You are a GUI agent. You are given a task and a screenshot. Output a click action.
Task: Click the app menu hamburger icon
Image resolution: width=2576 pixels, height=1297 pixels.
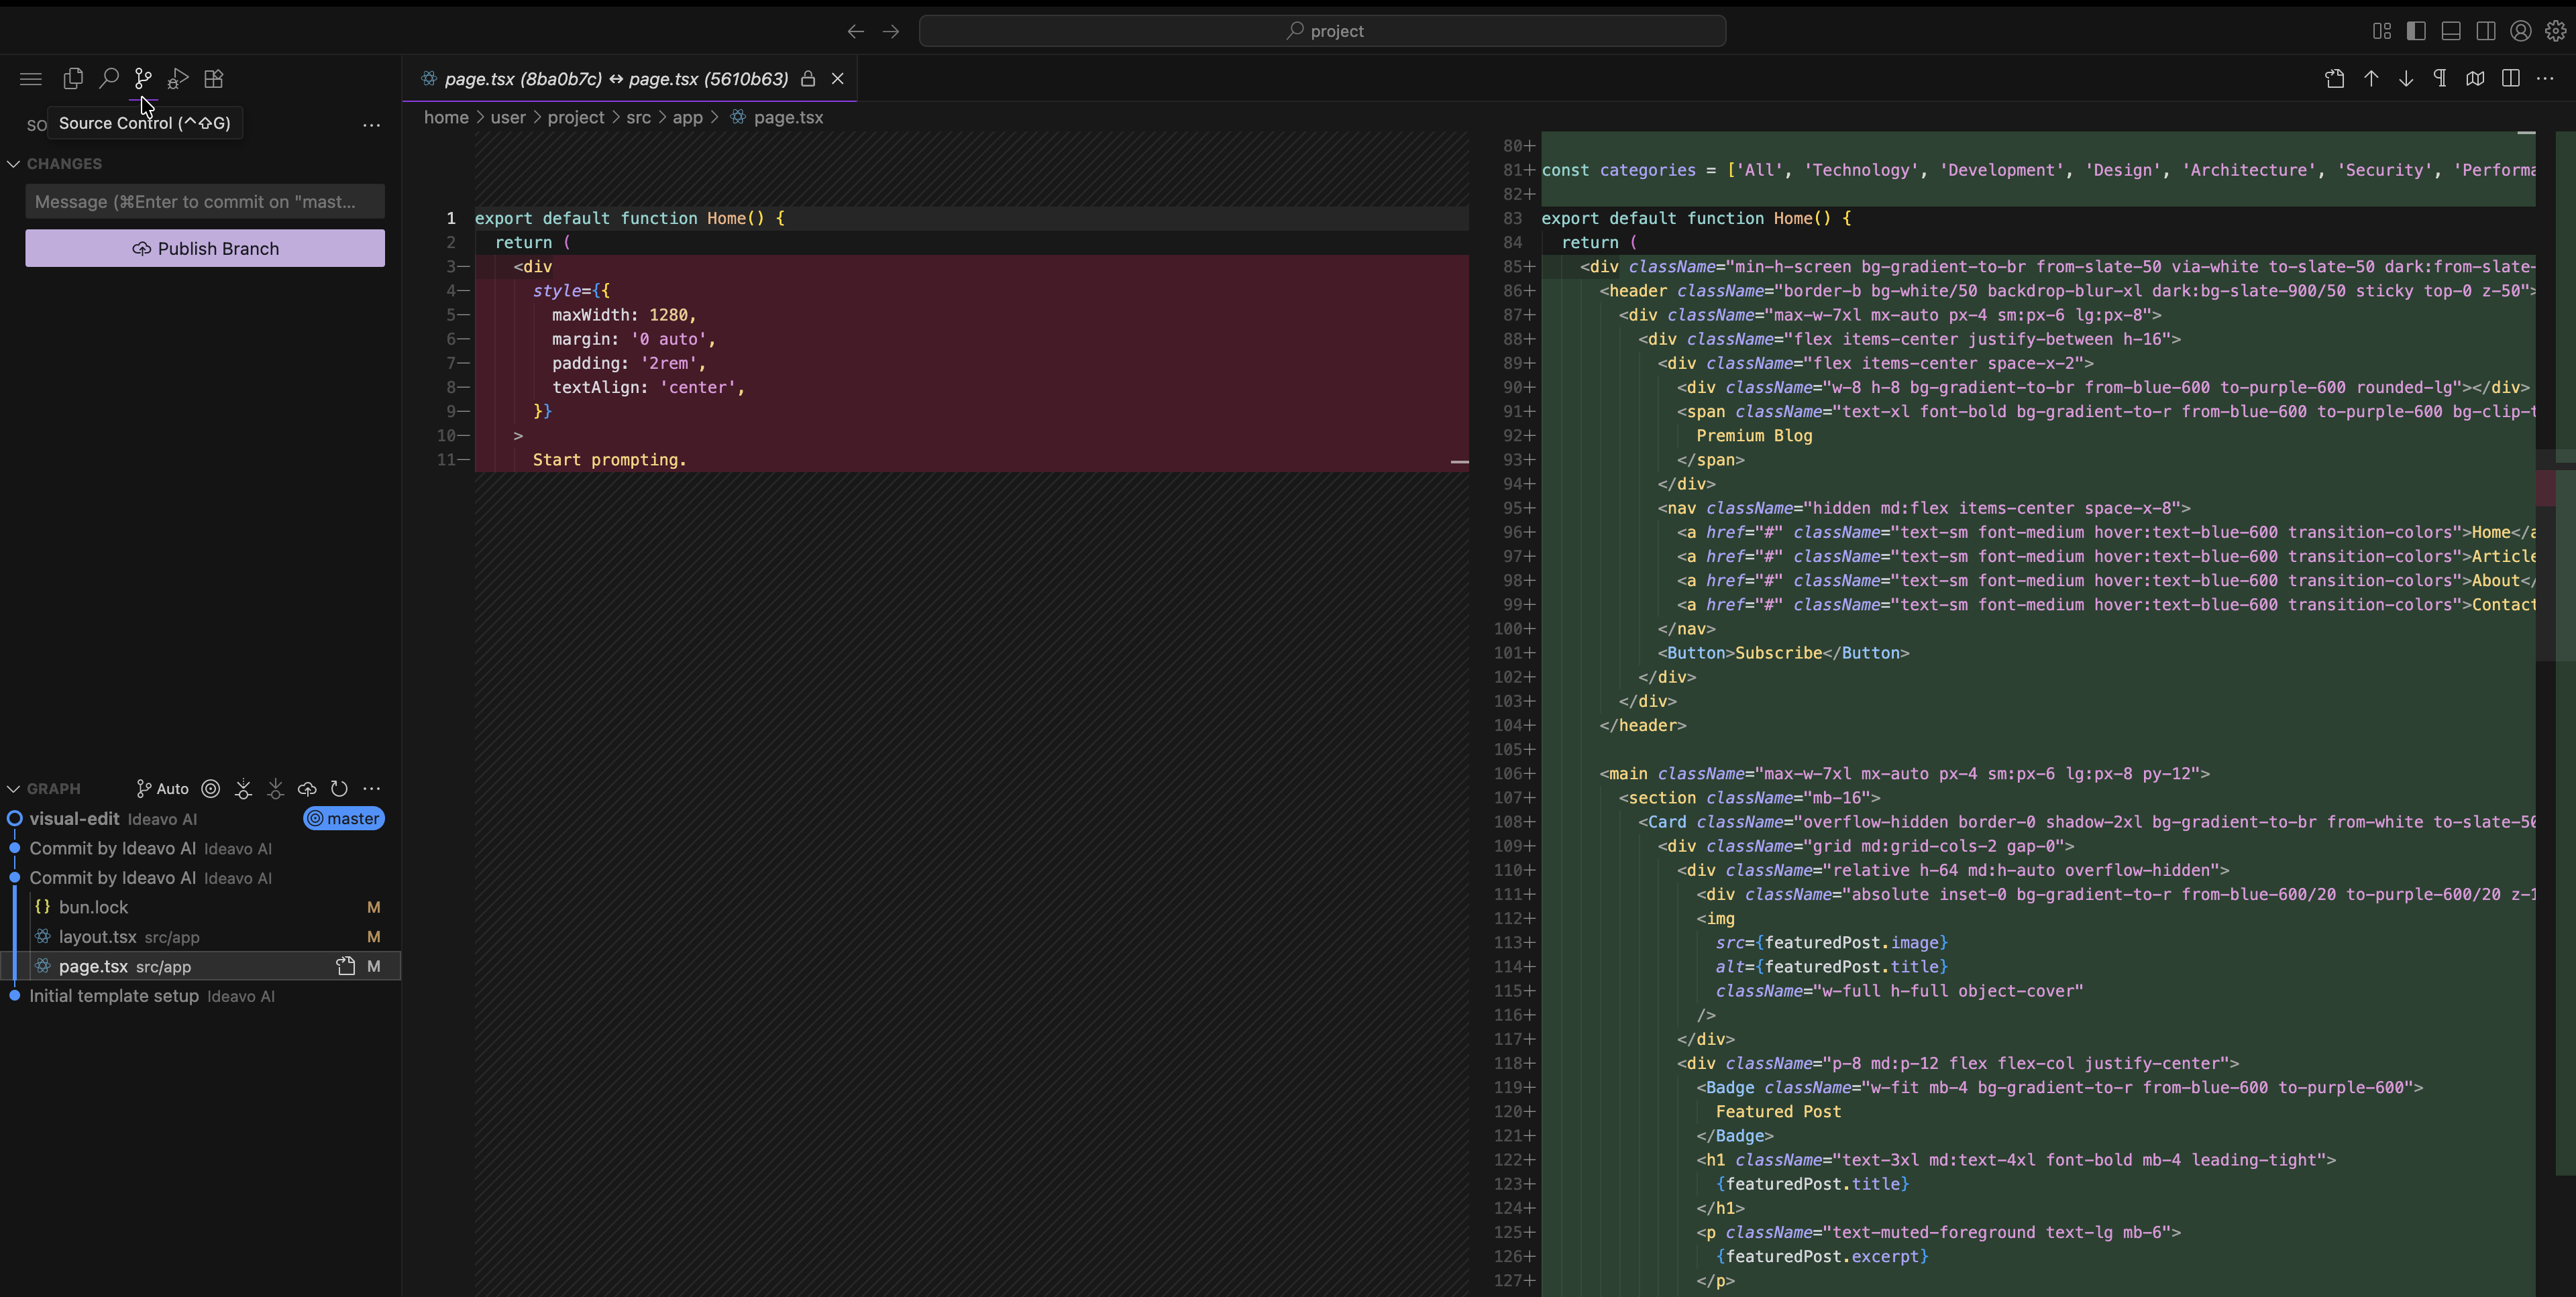point(31,78)
